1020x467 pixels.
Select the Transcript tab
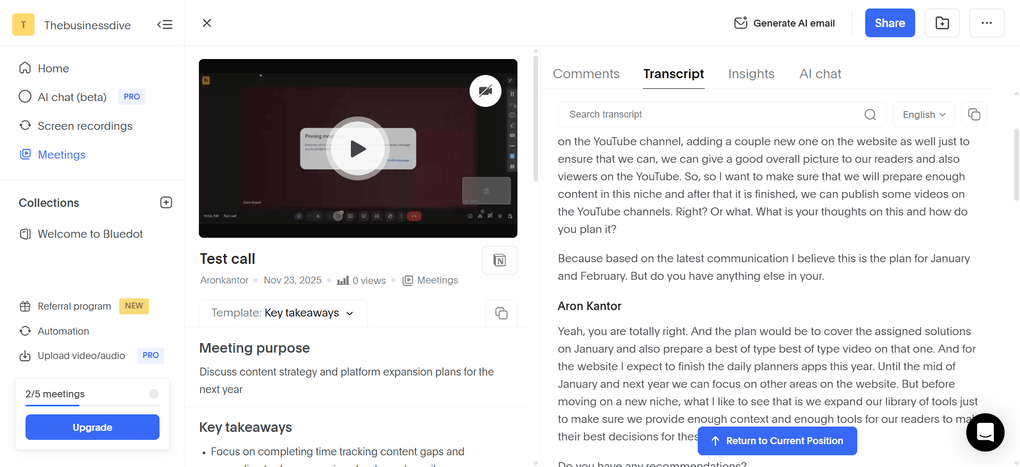[x=673, y=73]
